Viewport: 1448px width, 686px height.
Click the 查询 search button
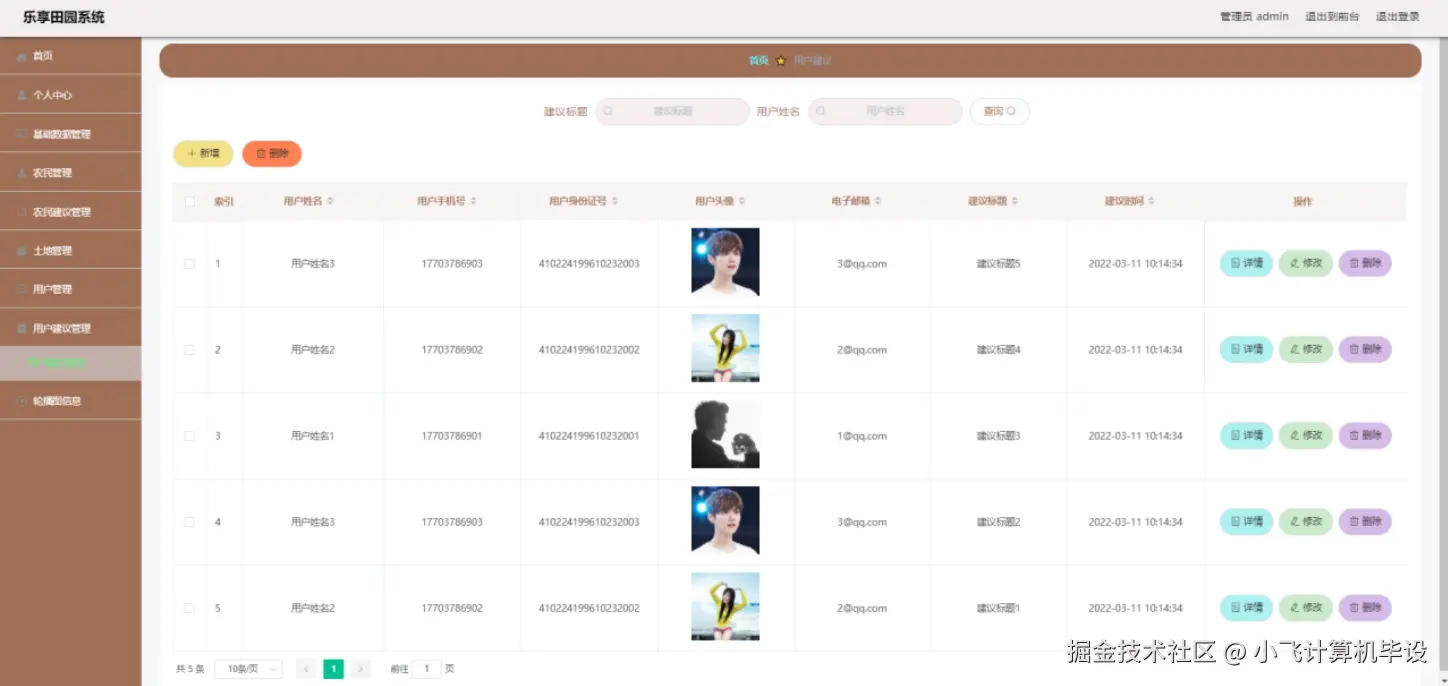click(999, 112)
